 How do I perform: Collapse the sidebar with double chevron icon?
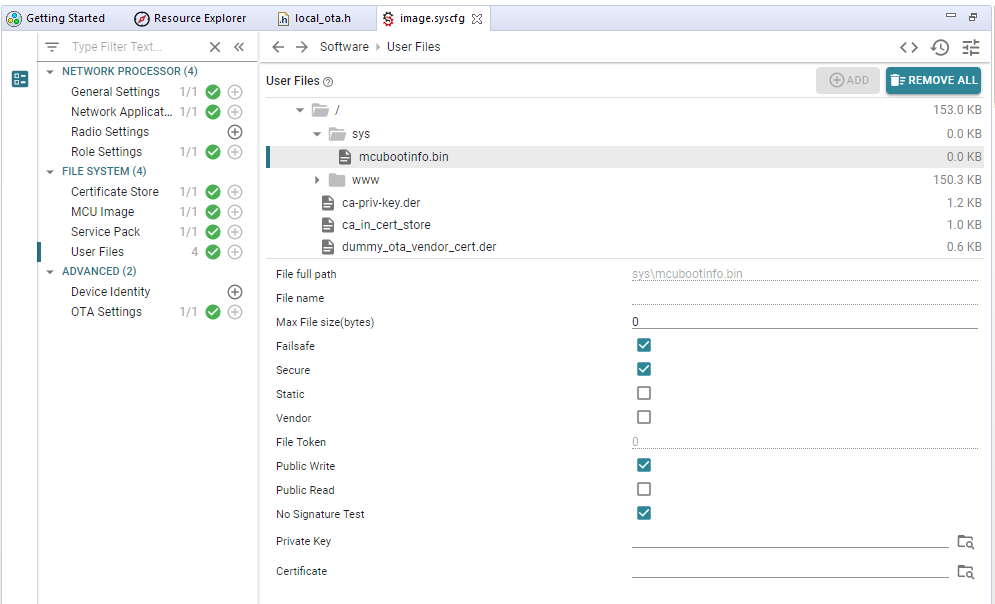[239, 47]
